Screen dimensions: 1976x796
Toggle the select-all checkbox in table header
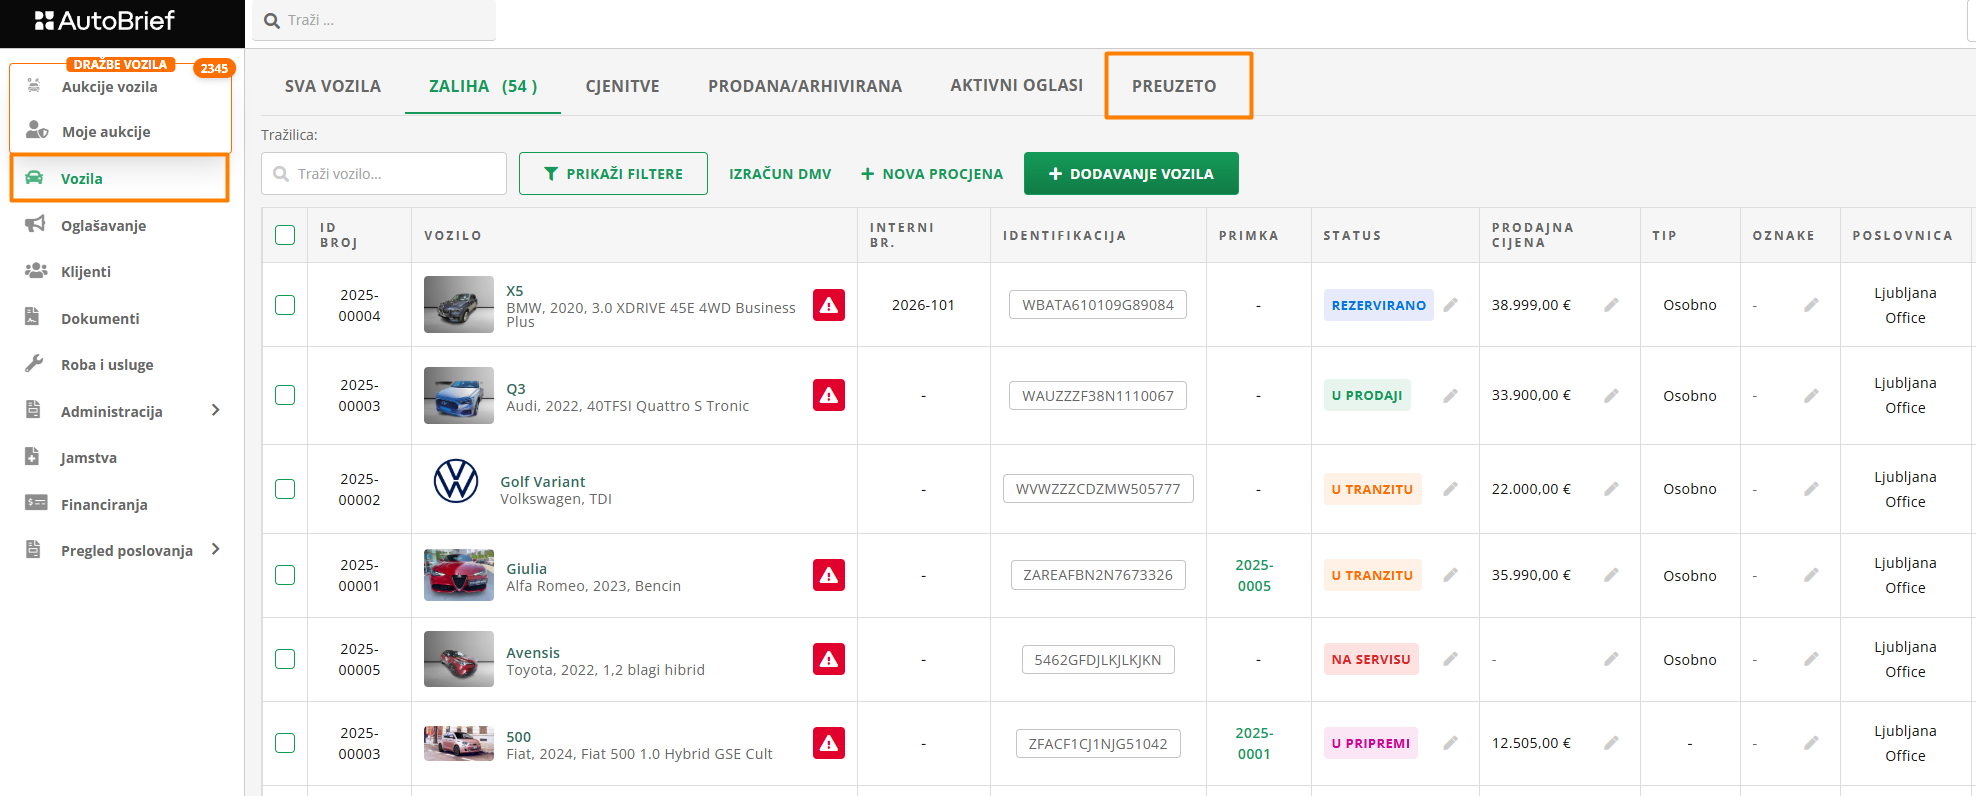(x=285, y=235)
